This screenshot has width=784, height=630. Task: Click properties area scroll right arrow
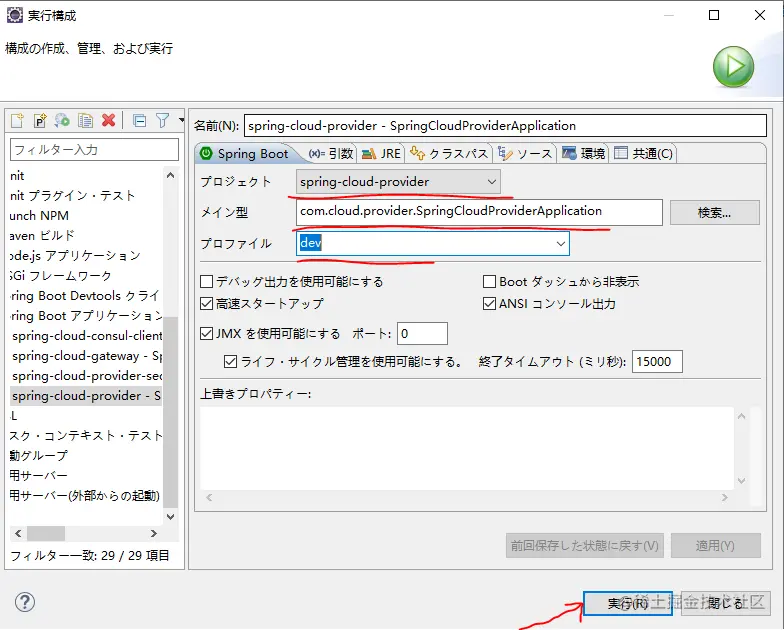coord(724,498)
